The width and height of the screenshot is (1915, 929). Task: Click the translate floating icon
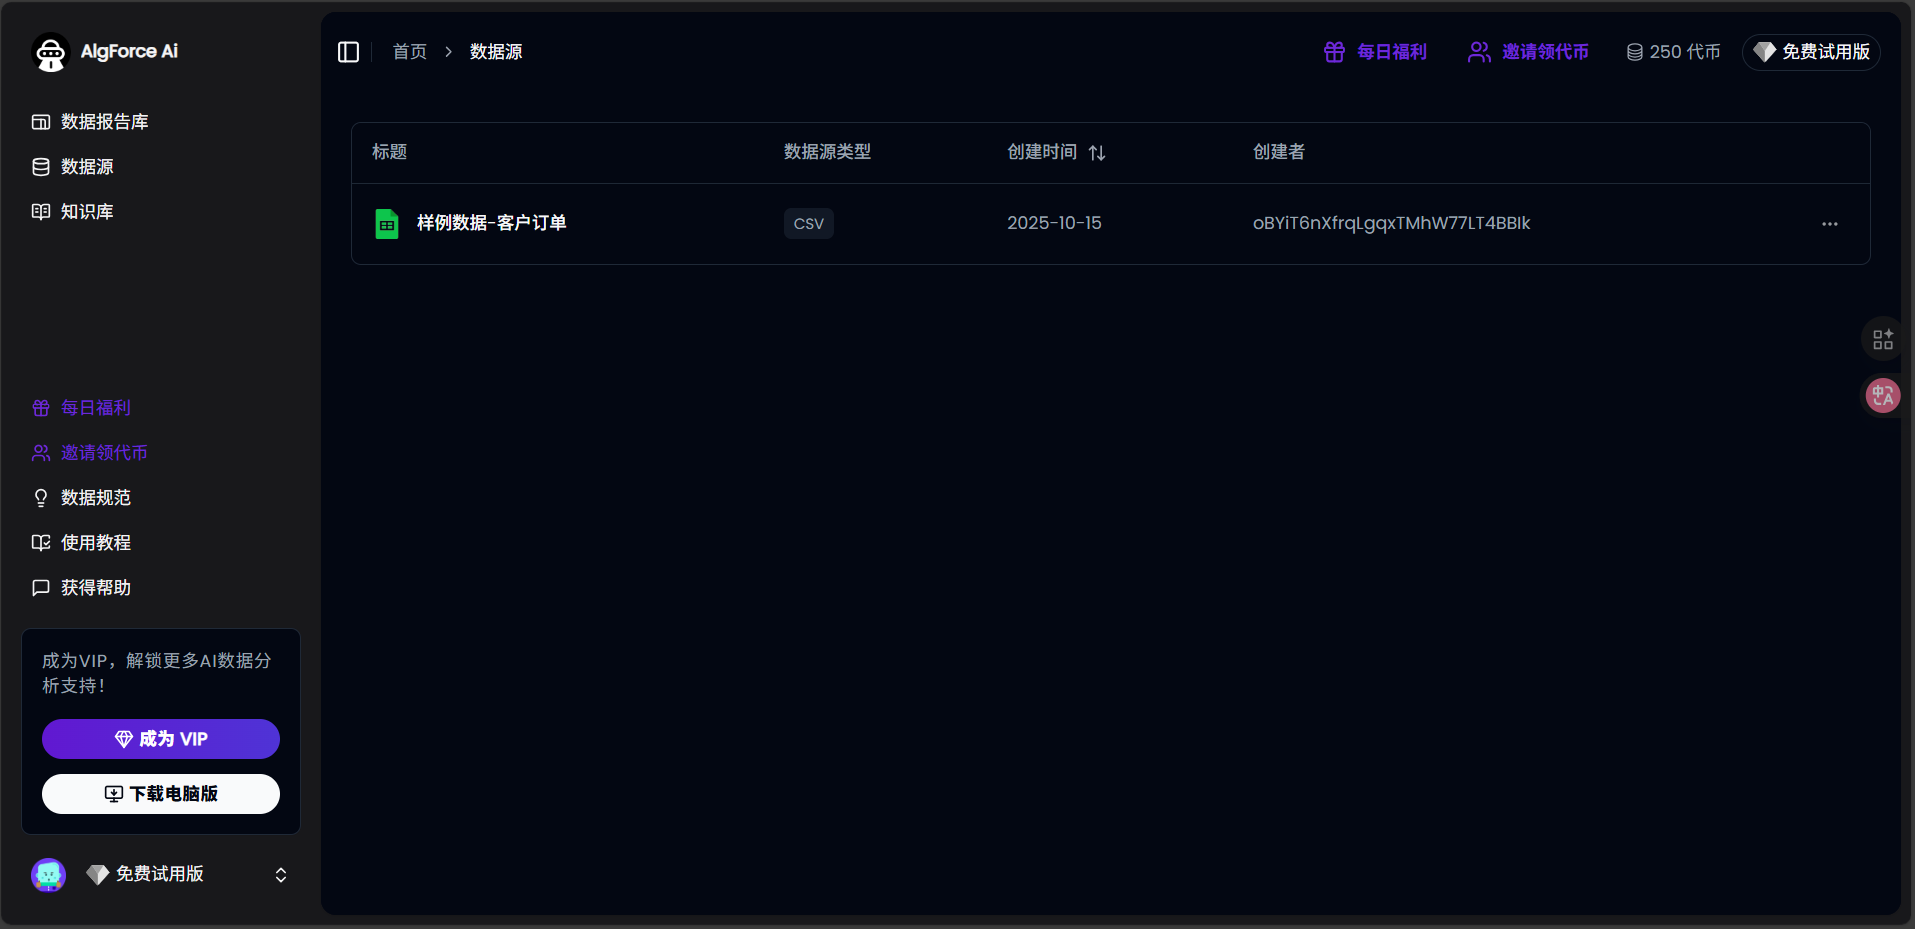click(x=1883, y=396)
